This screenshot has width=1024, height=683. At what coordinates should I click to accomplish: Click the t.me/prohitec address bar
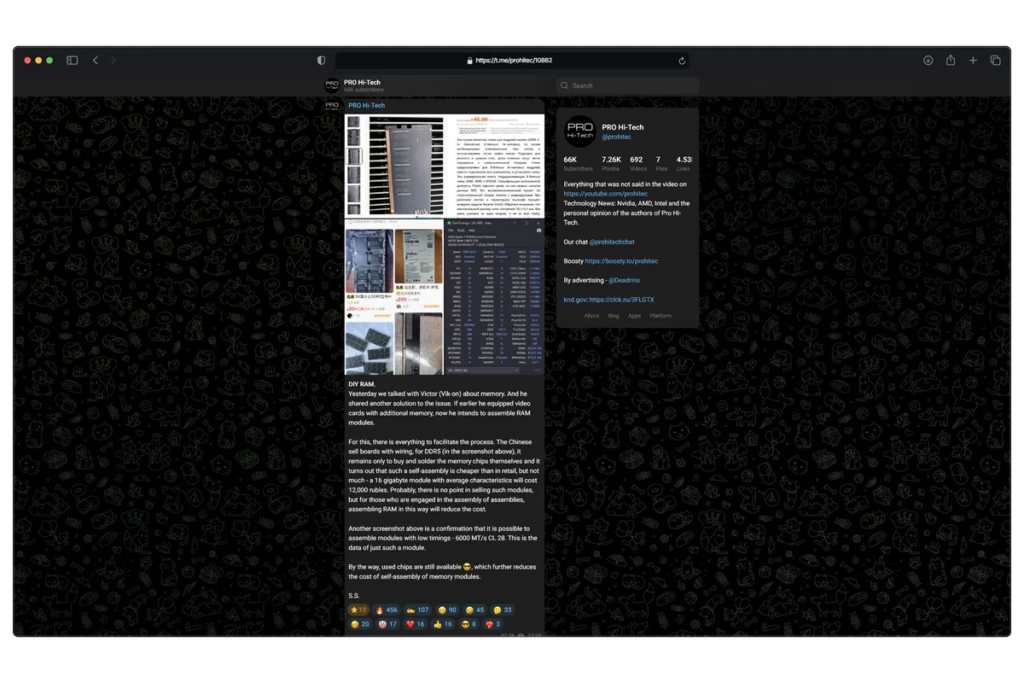[x=512, y=60]
